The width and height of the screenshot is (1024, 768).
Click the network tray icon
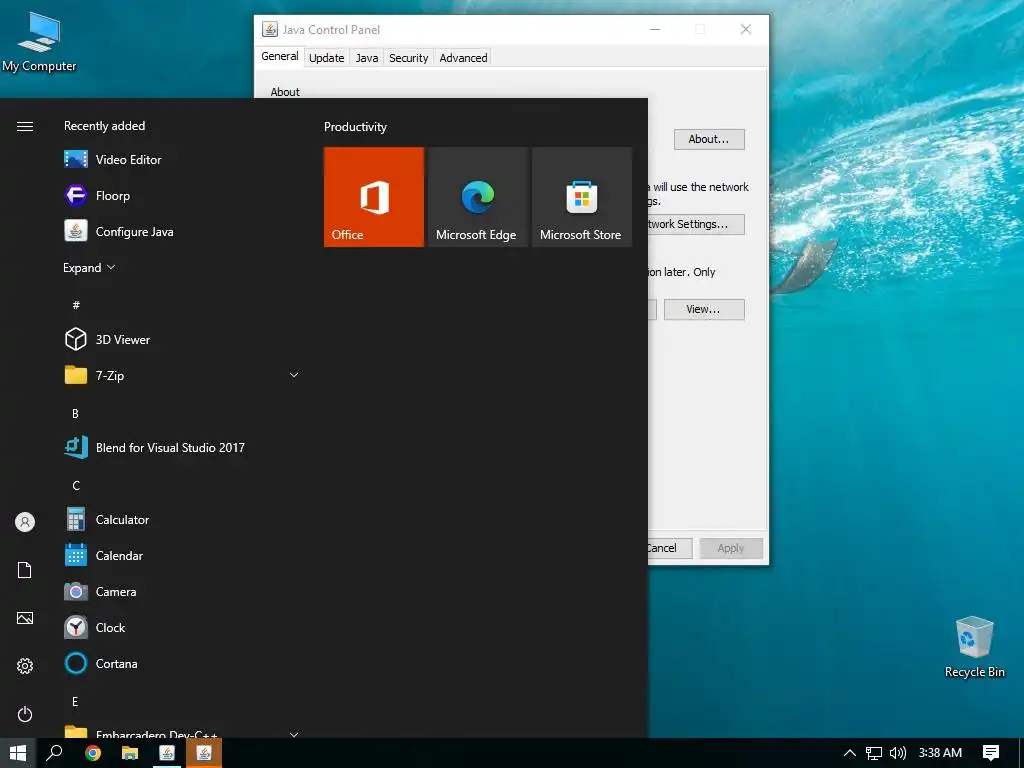[873, 753]
